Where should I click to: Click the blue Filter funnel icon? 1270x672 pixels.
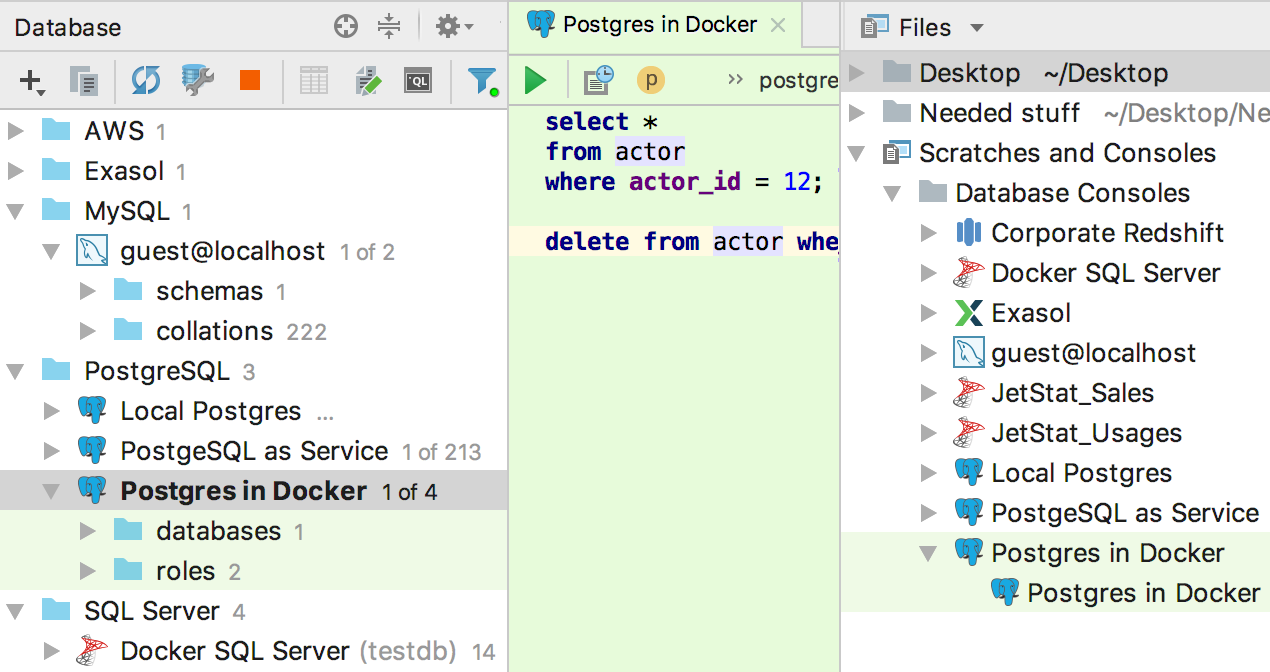pos(483,81)
